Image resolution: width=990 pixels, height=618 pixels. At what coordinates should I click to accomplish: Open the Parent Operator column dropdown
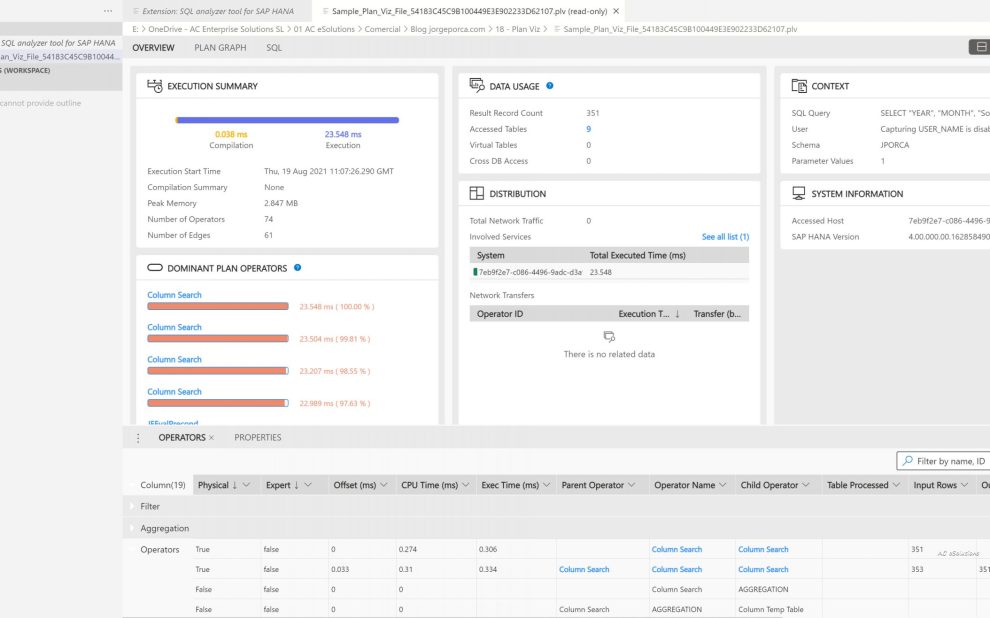click(x=633, y=486)
